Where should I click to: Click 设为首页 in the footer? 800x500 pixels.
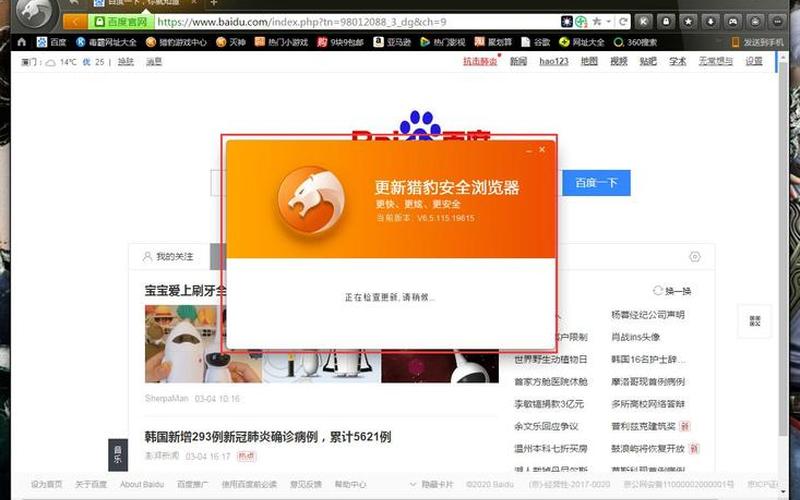[46, 484]
